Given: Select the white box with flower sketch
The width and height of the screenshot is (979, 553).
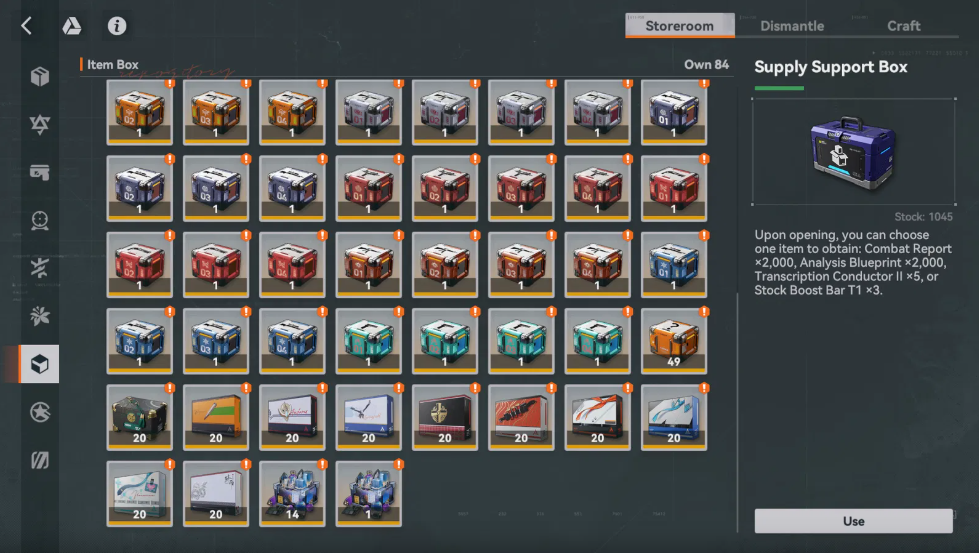Looking at the screenshot, I should 215,494.
